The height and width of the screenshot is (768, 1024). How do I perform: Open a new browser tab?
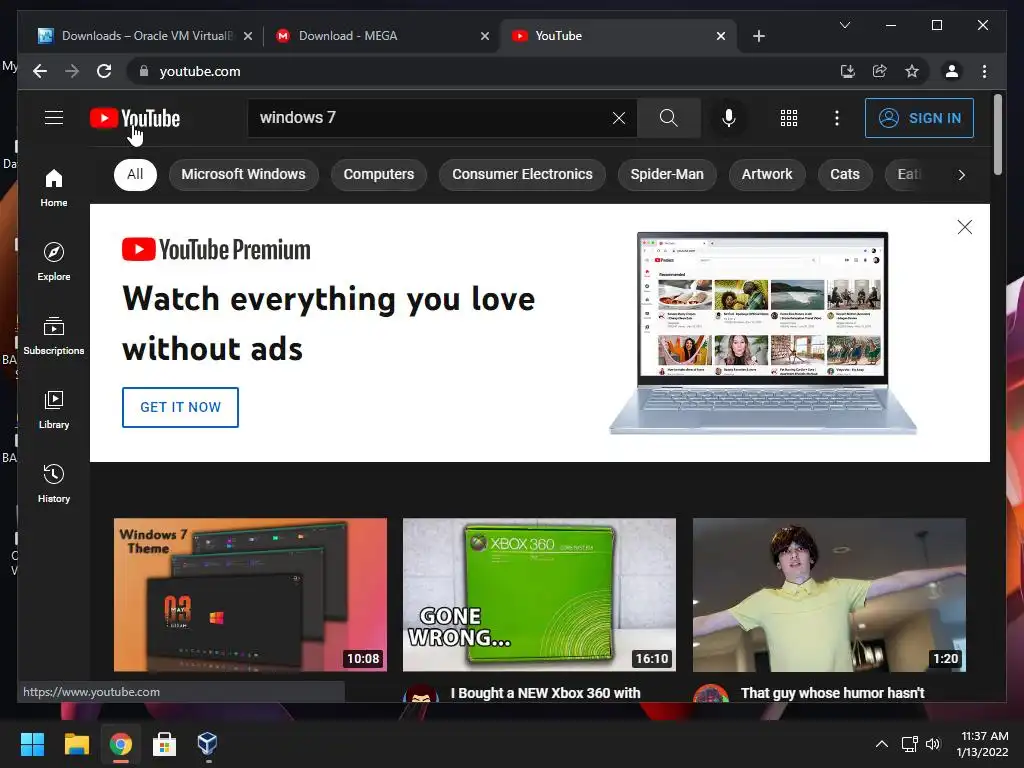758,36
